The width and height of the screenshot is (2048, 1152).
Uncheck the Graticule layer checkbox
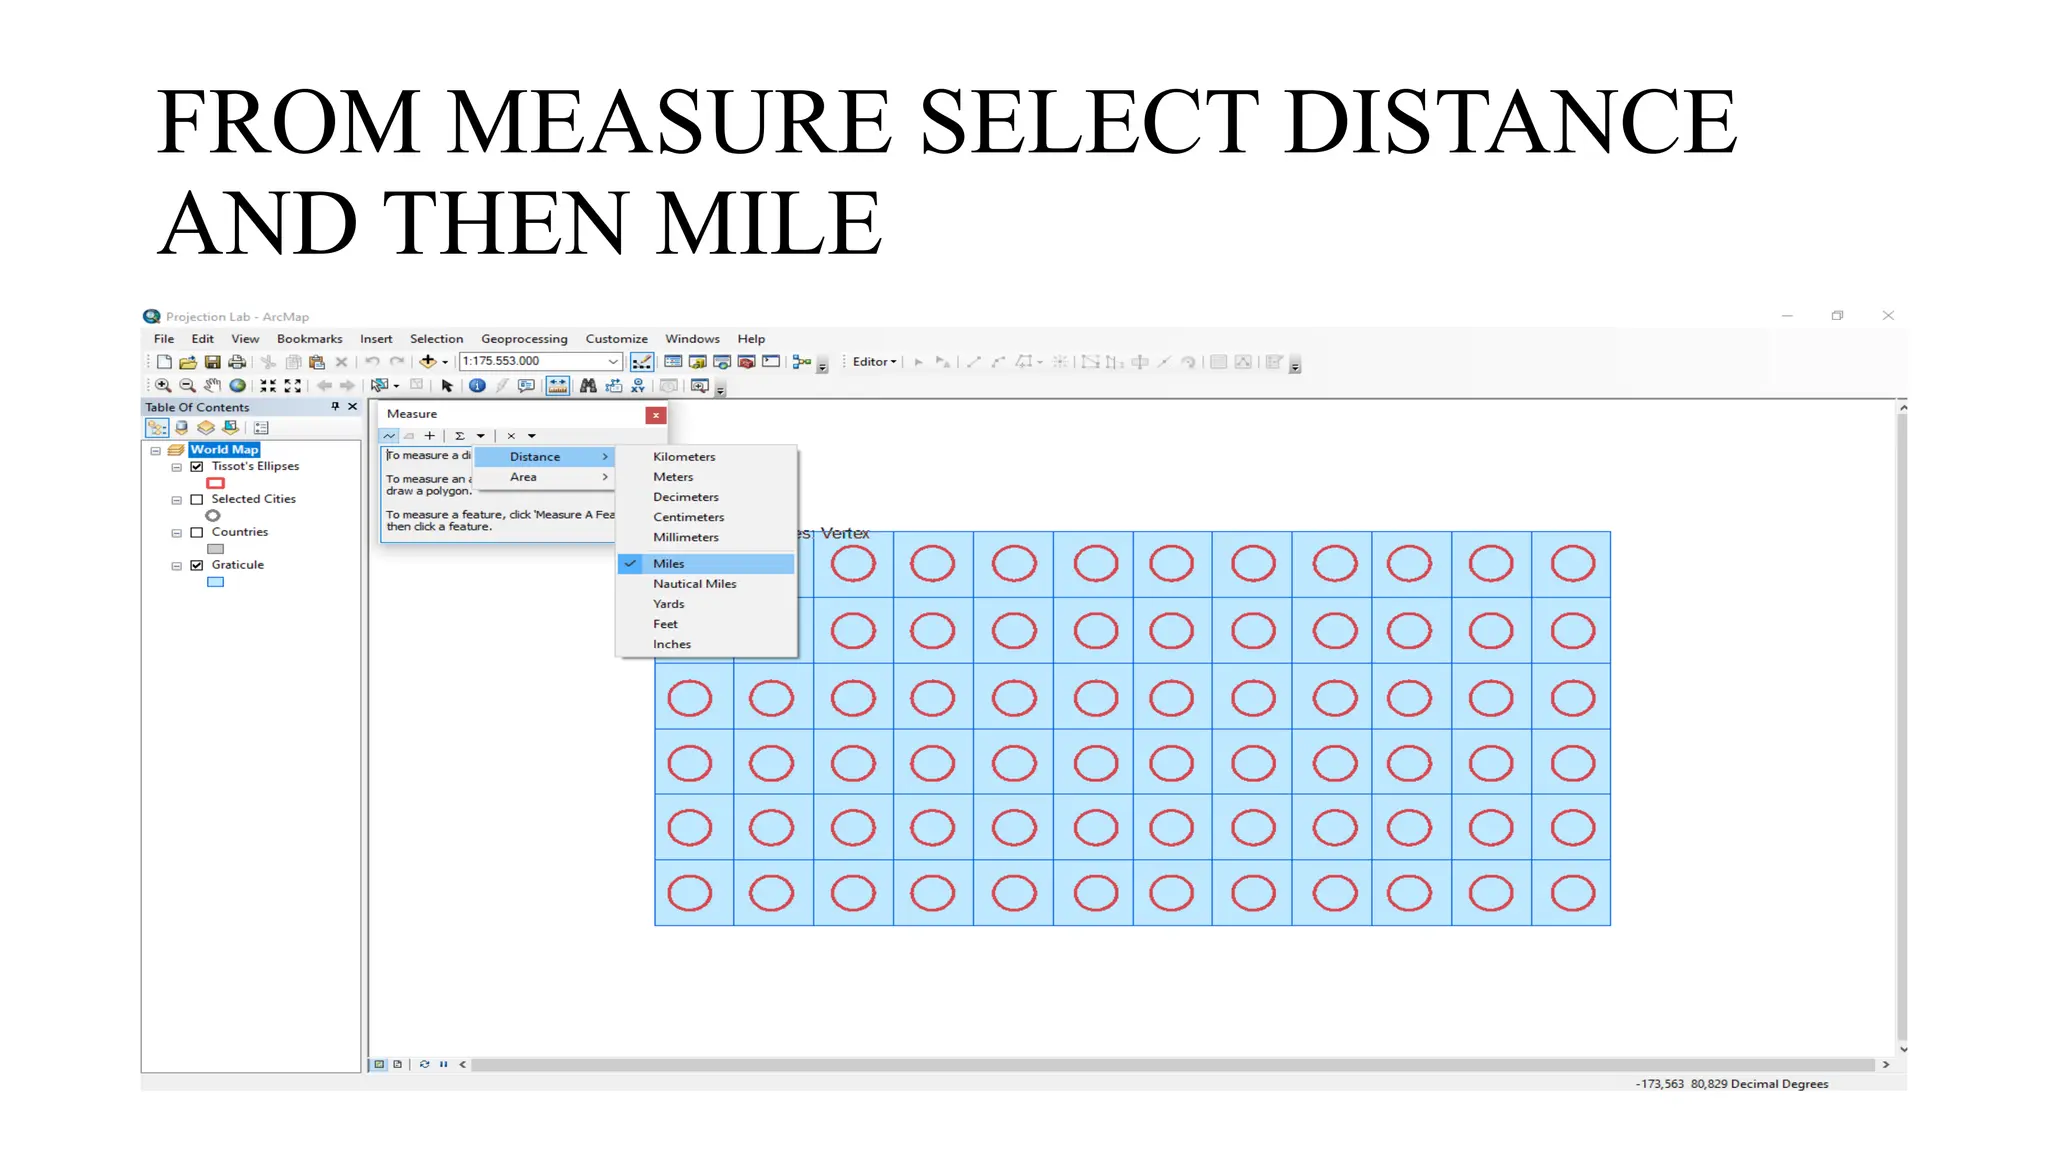click(197, 565)
